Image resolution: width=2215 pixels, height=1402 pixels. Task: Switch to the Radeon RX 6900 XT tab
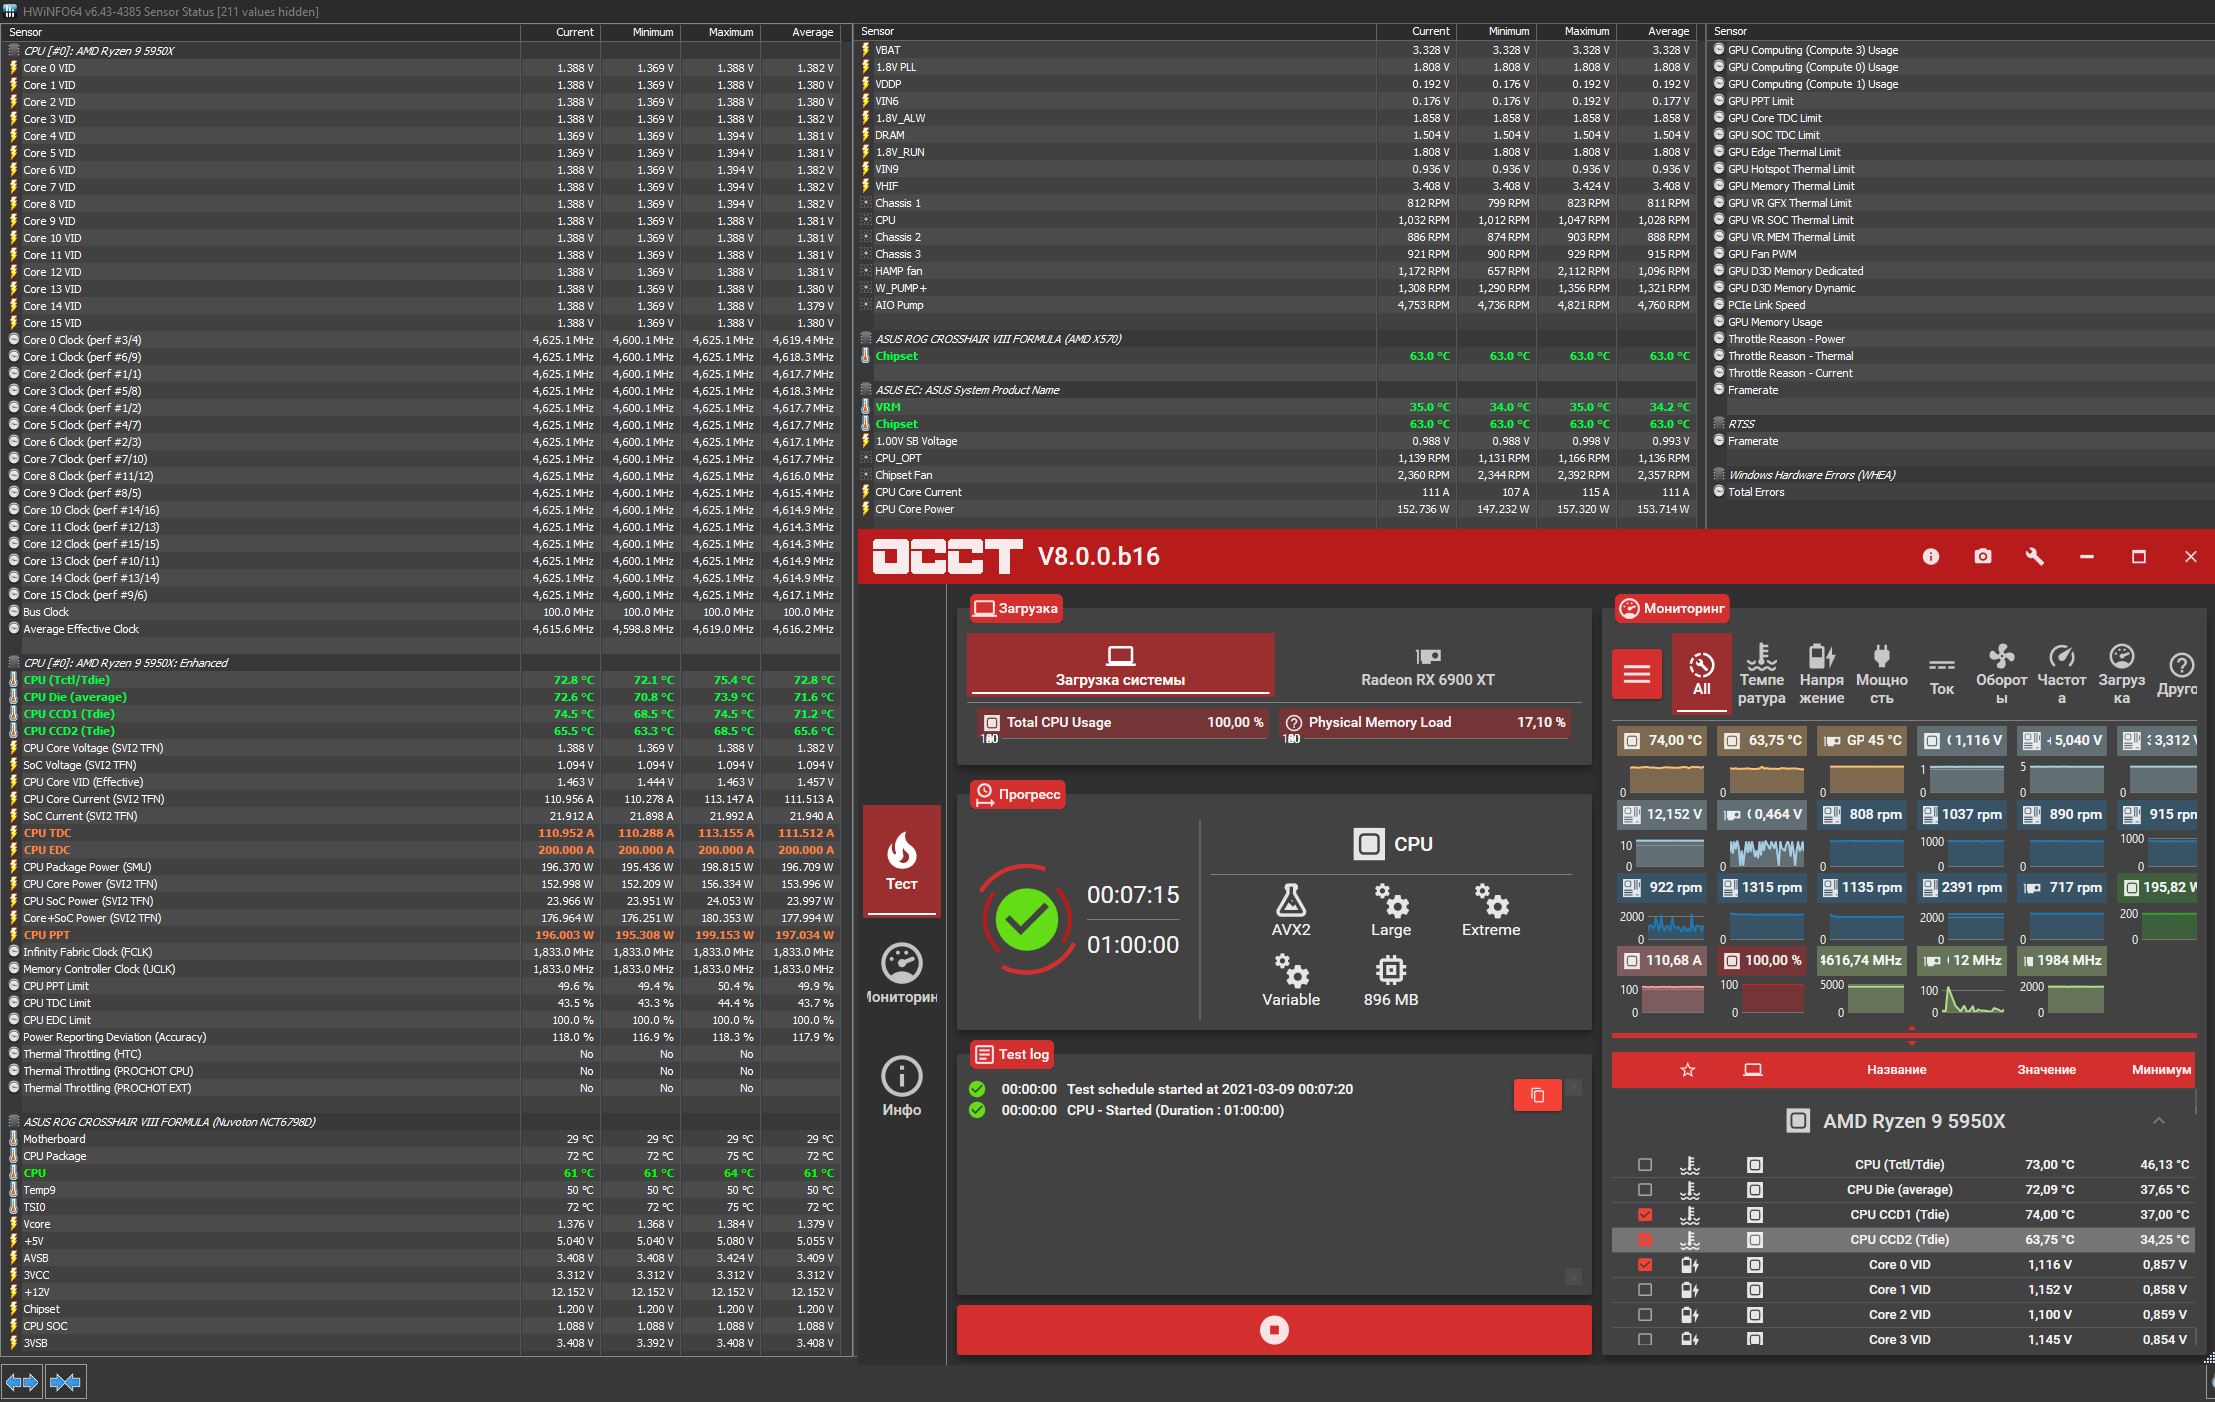tap(1427, 667)
